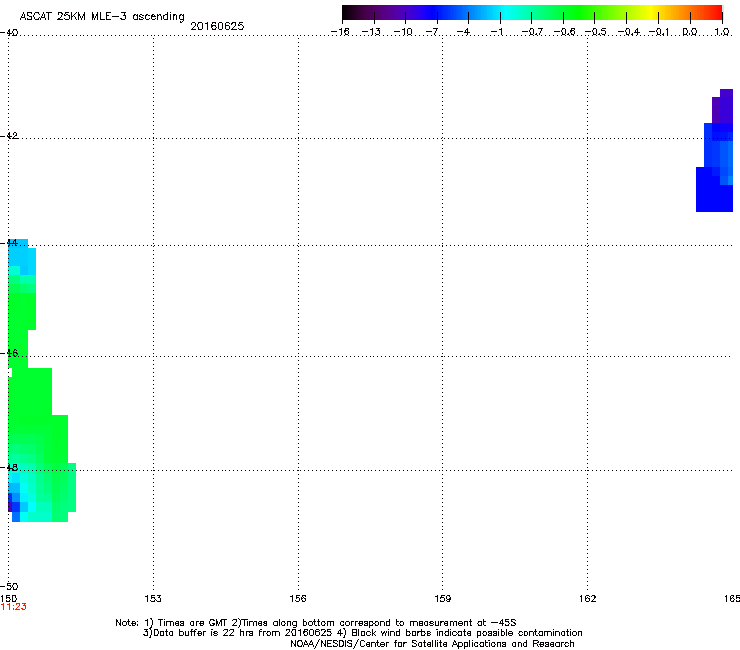Click the -16 color bar label
740x650 pixels.
tap(340, 32)
